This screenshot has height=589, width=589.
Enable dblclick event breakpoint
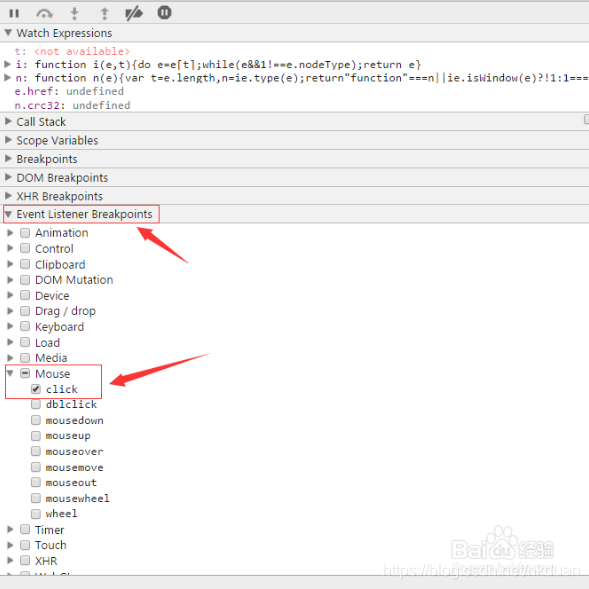36,405
